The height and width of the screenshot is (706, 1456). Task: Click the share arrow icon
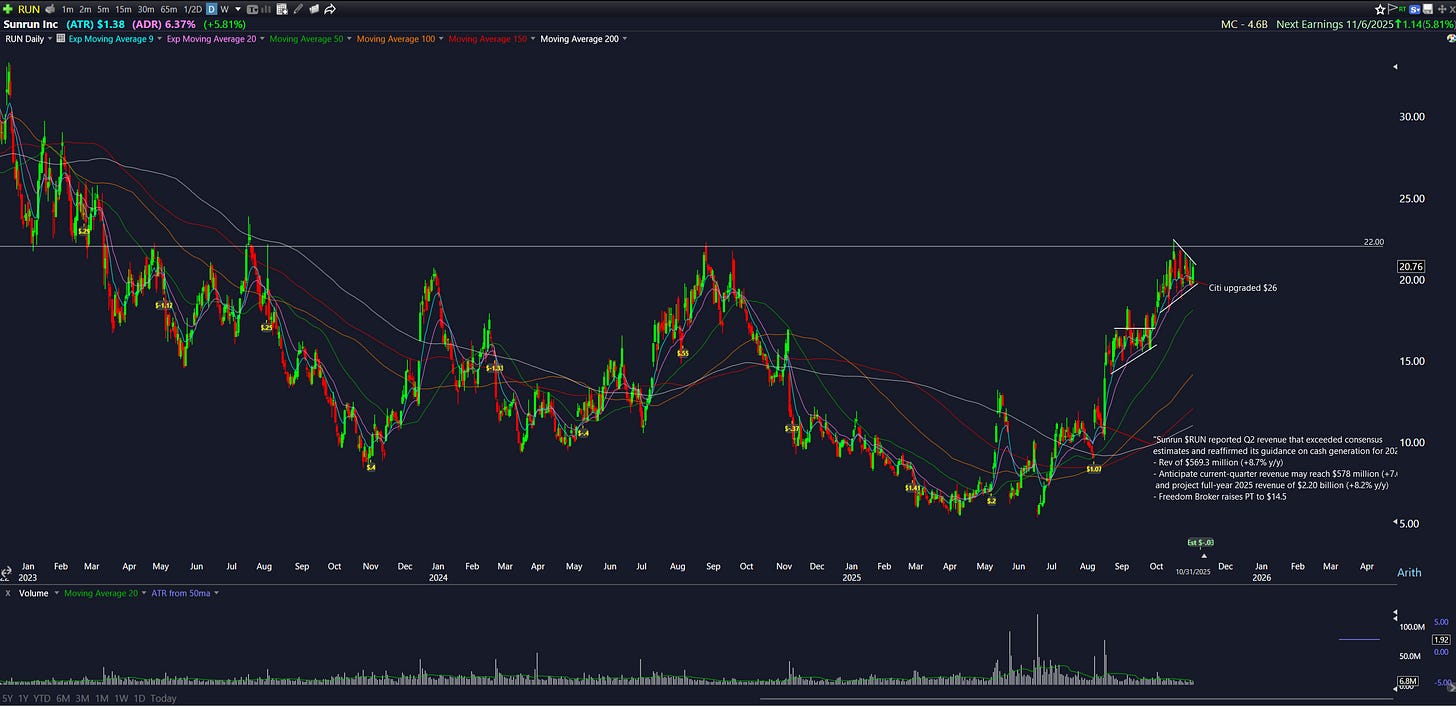pyautogui.click(x=330, y=9)
